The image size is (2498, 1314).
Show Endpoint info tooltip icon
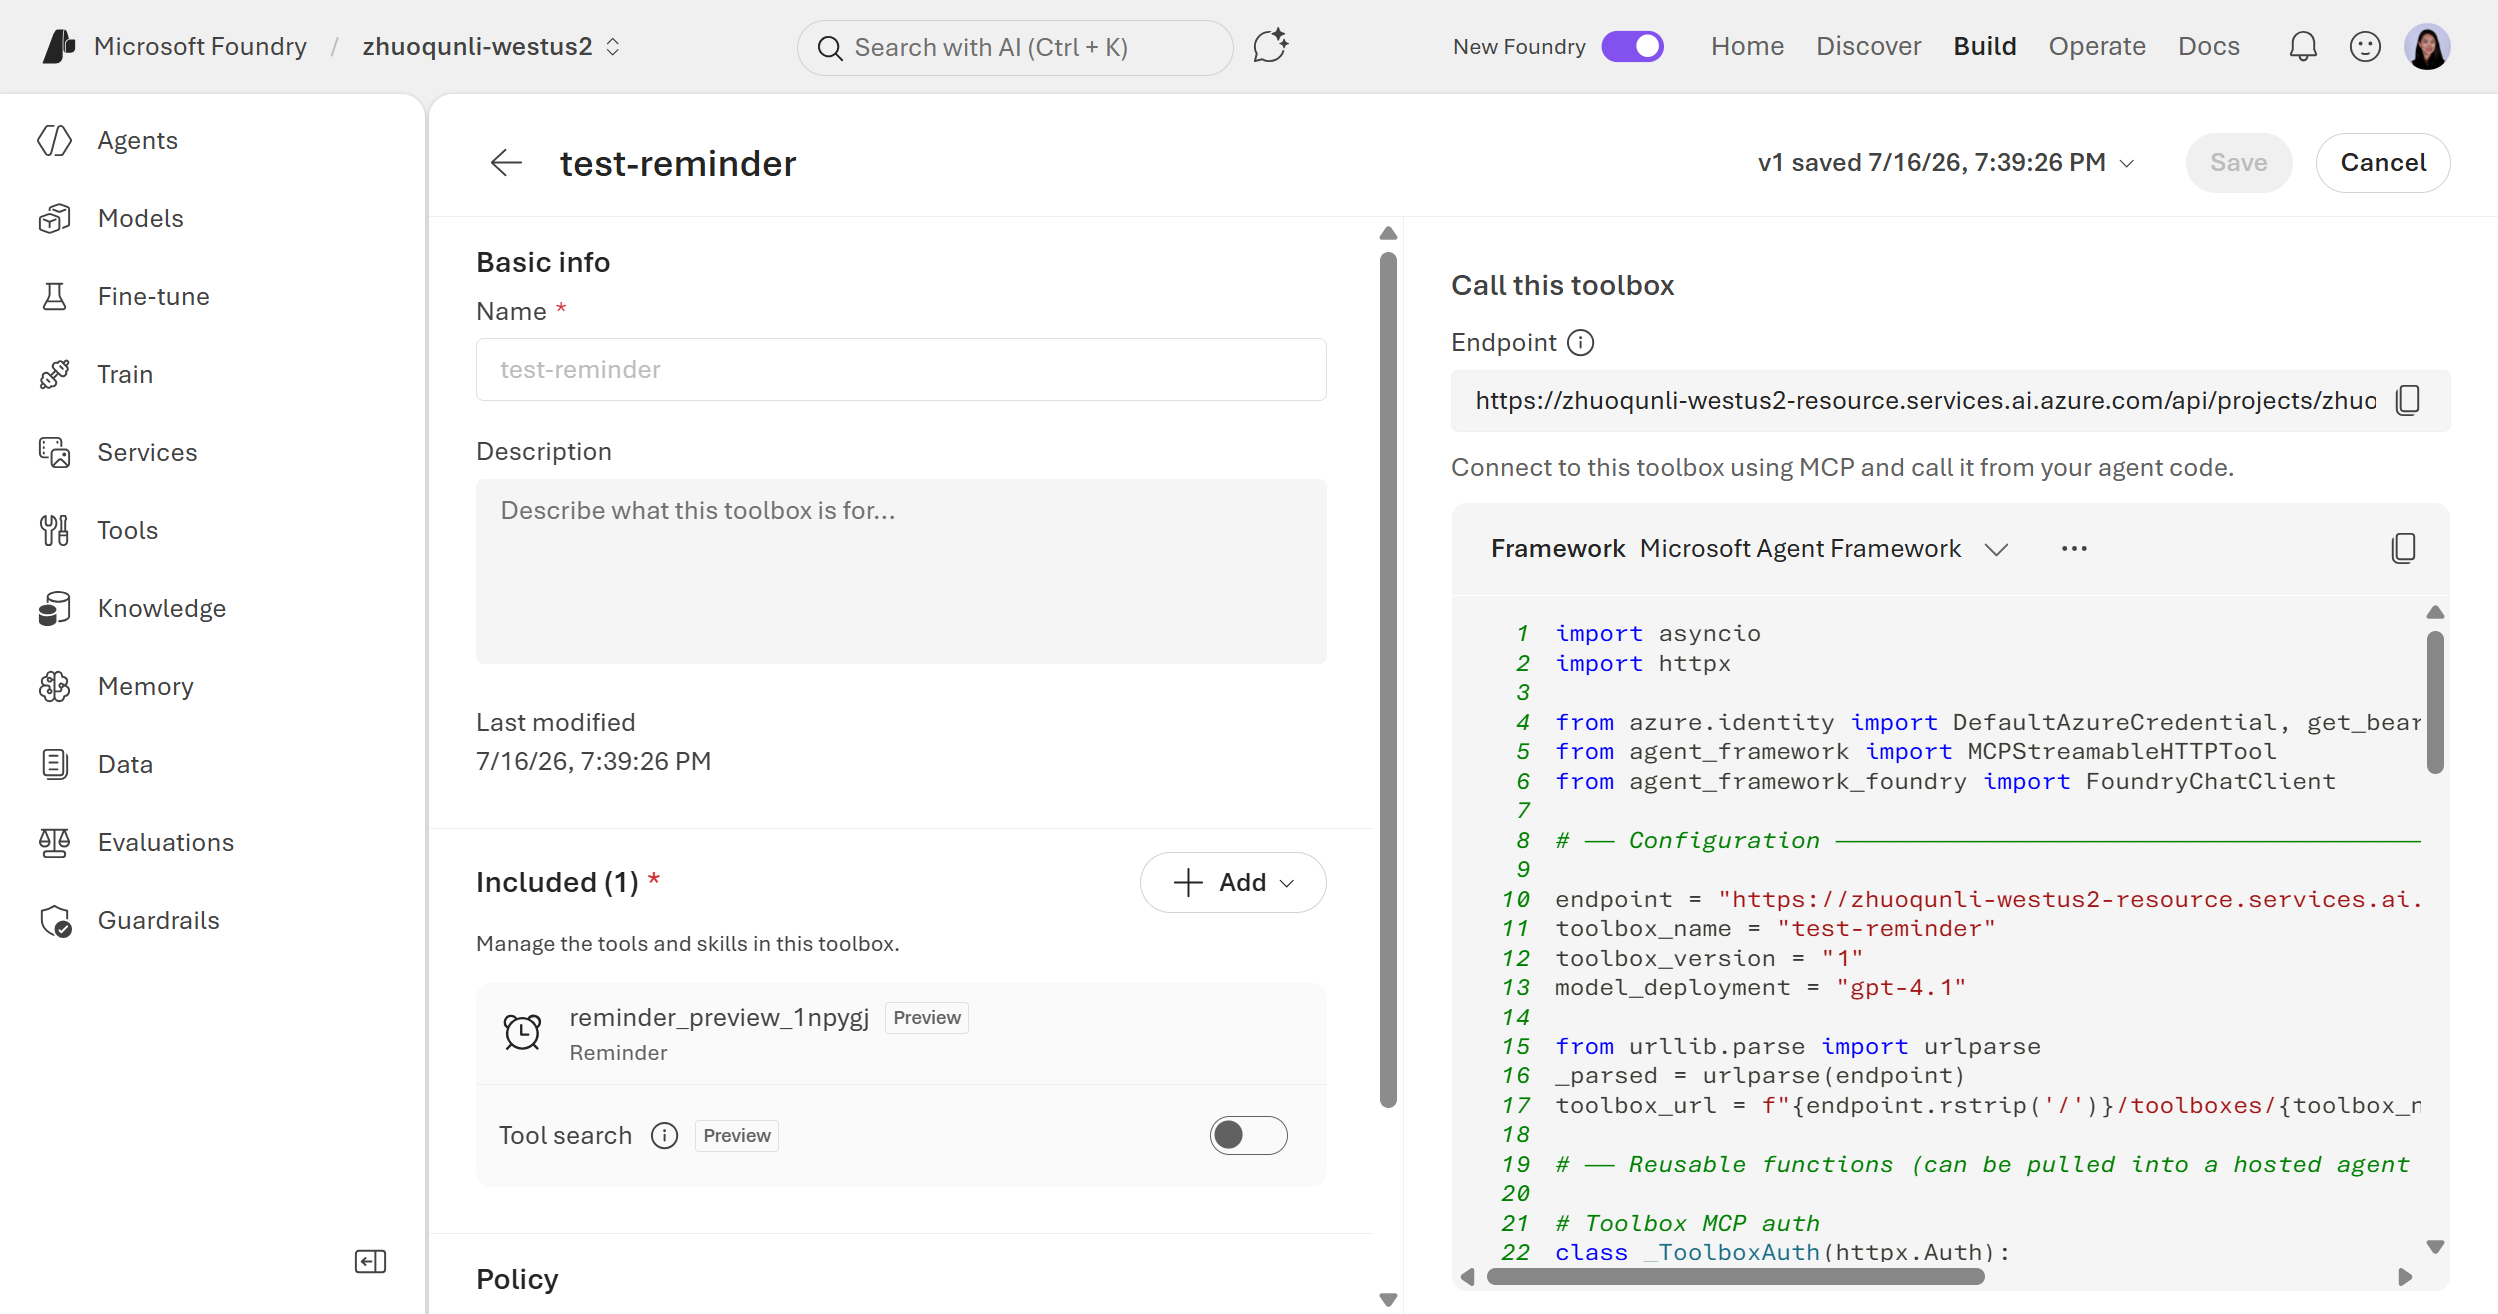click(x=1580, y=343)
